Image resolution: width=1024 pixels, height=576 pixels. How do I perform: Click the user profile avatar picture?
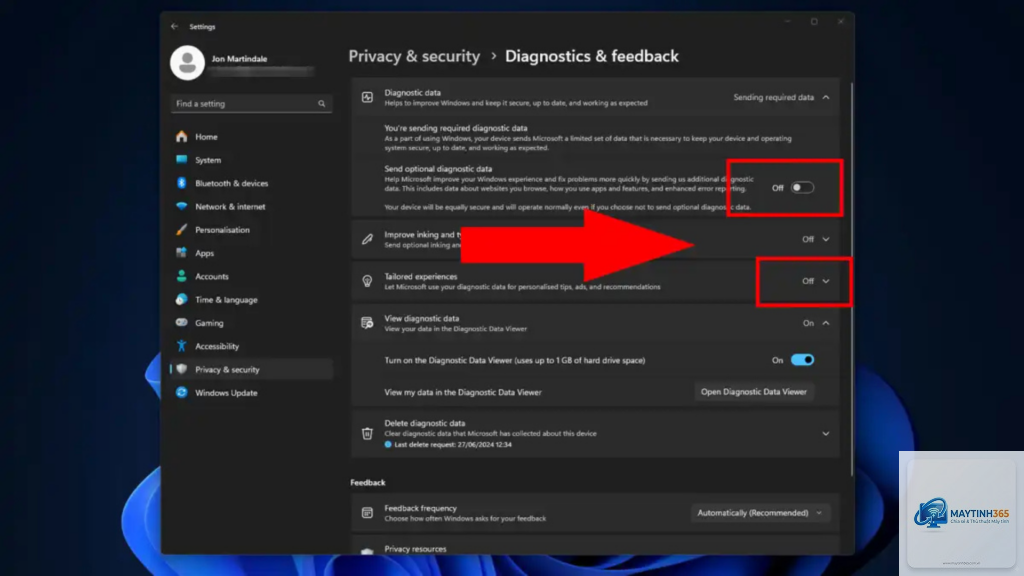187,63
